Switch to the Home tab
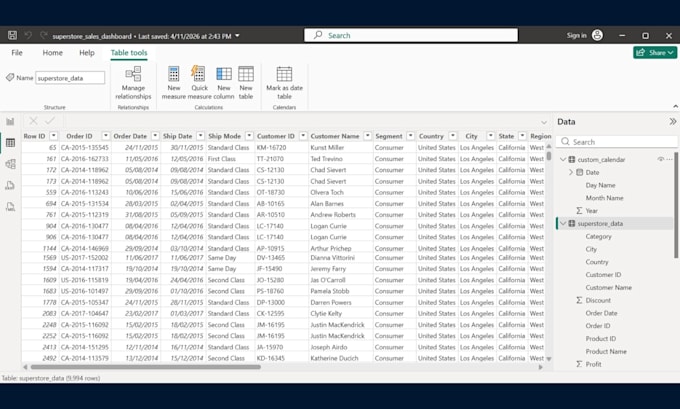 [52, 52]
